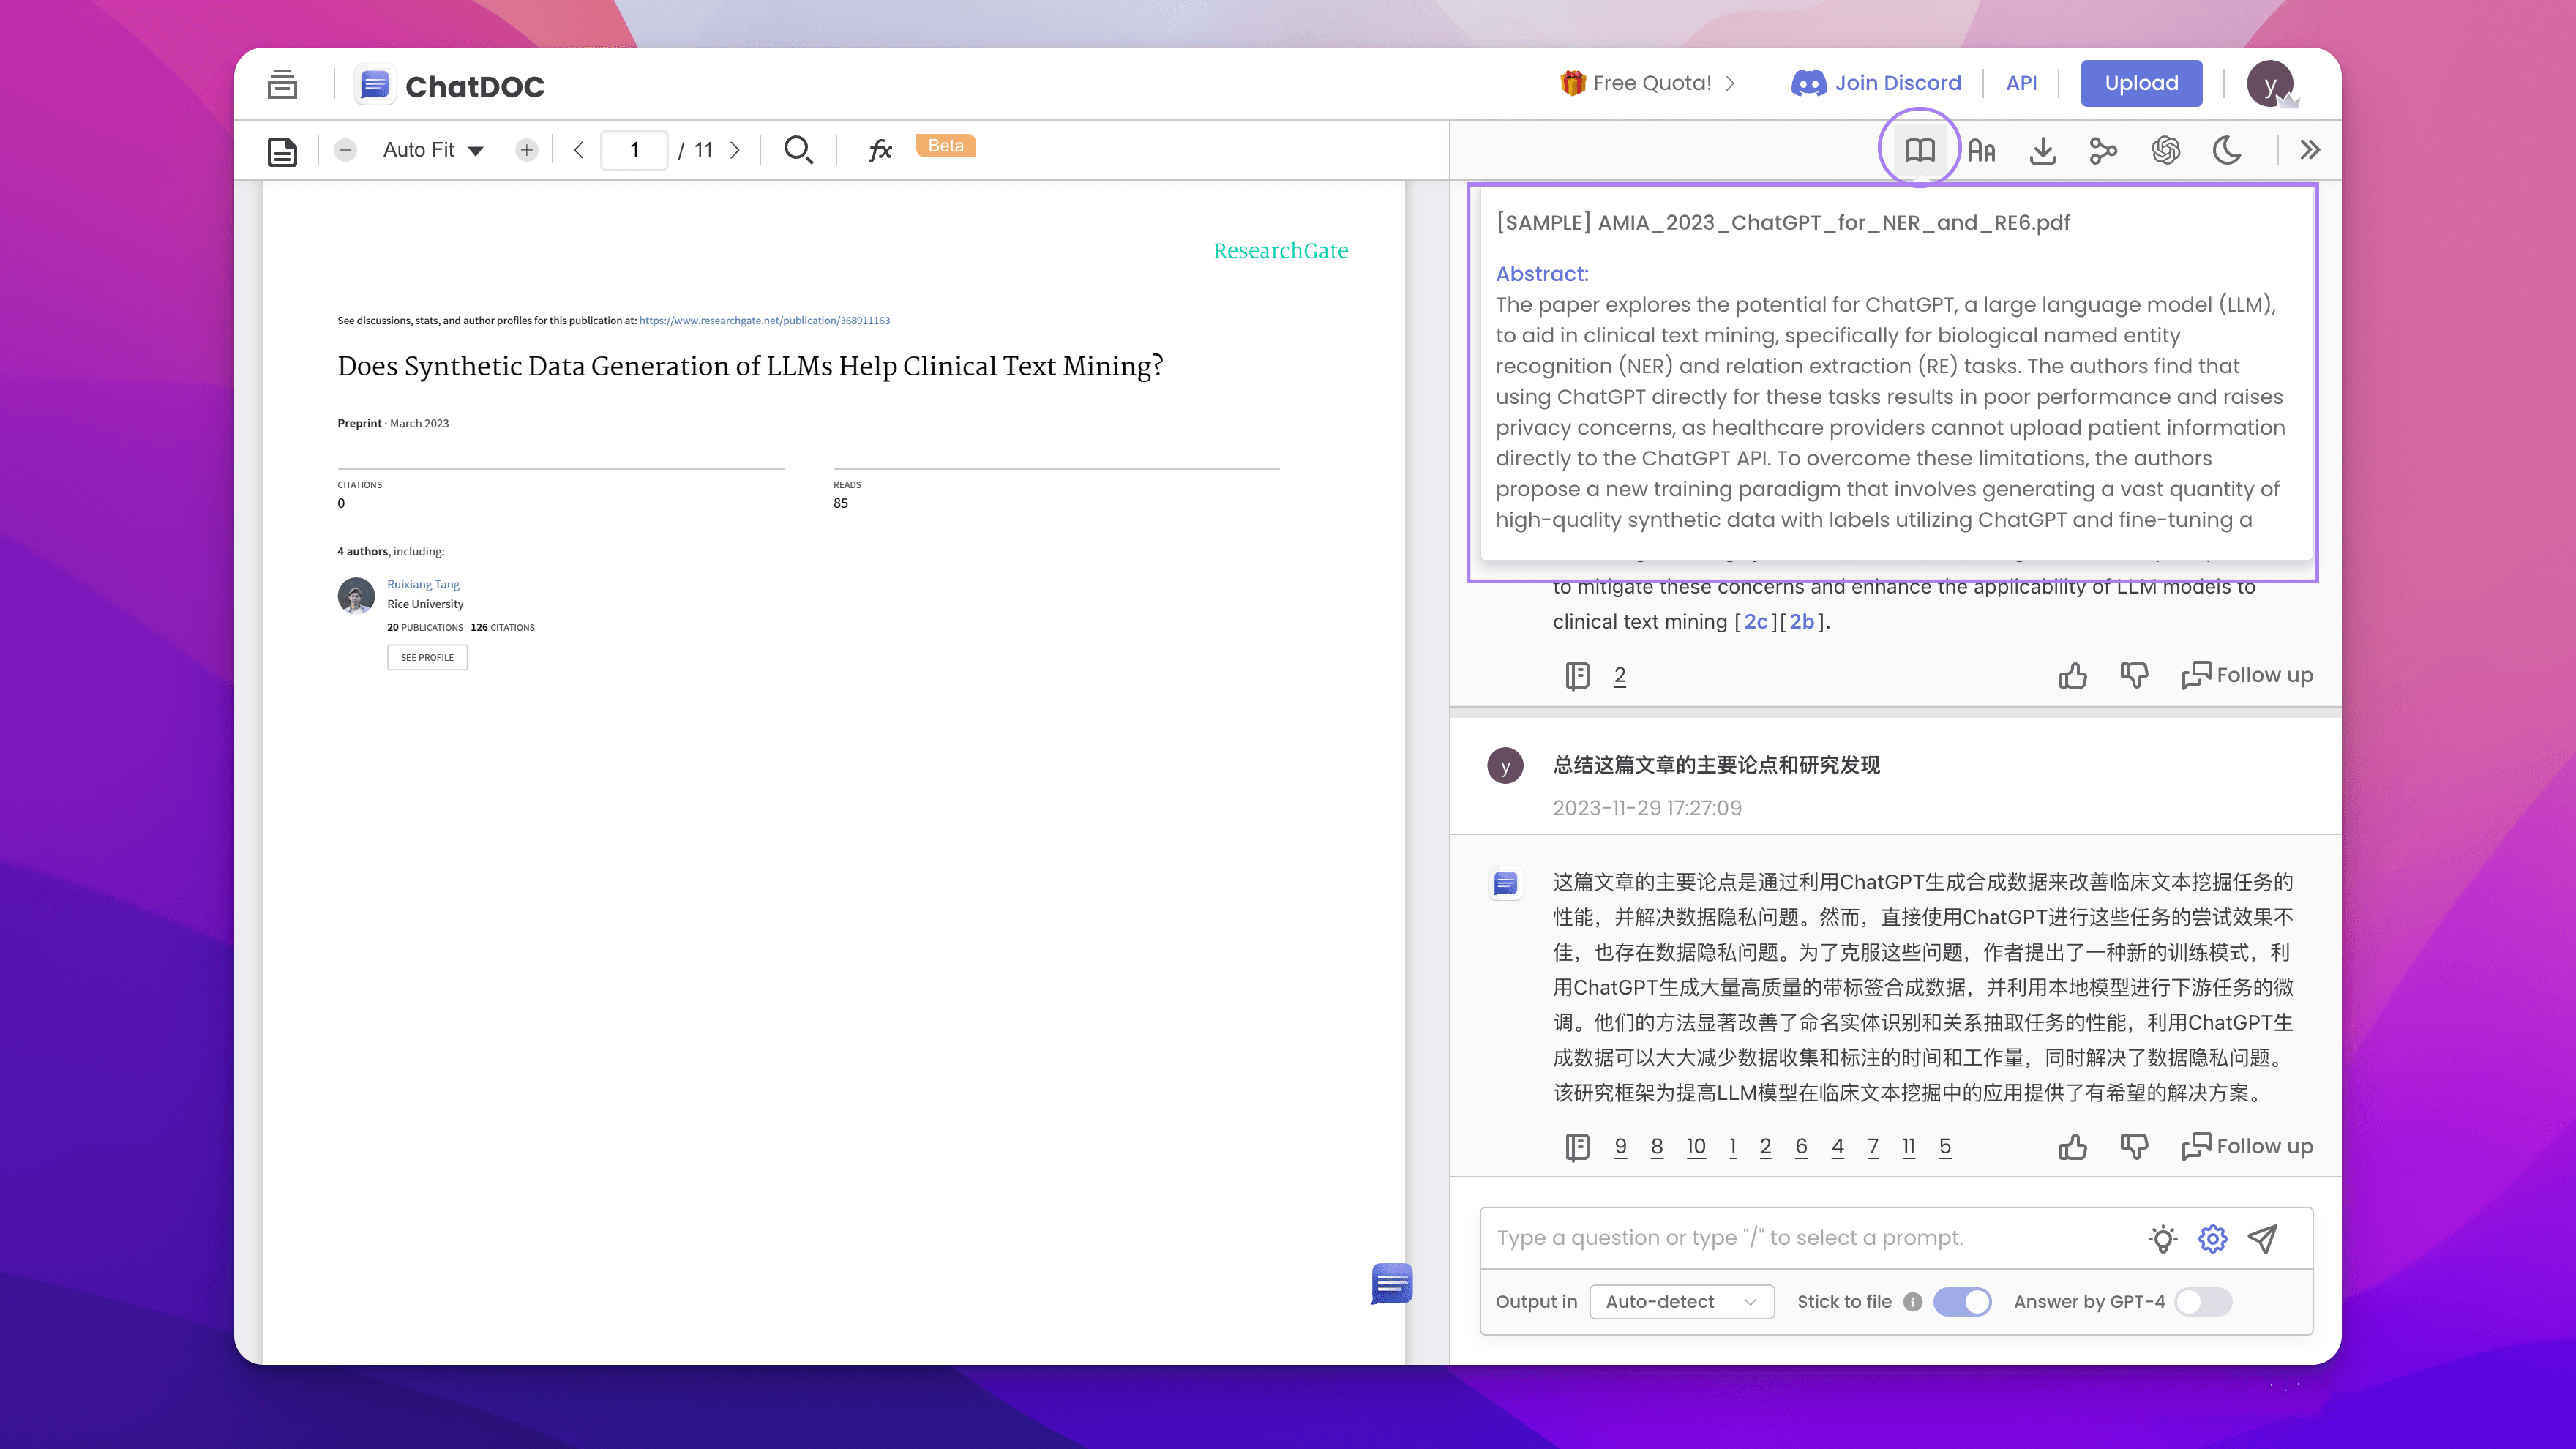Click the OpenAI/ChatGPT icon

[x=2165, y=150]
